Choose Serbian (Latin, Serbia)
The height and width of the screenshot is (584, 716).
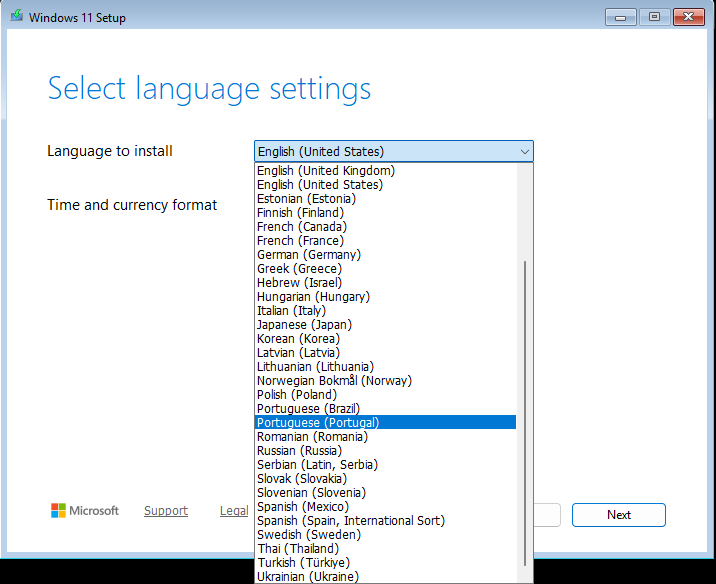tap(385, 465)
